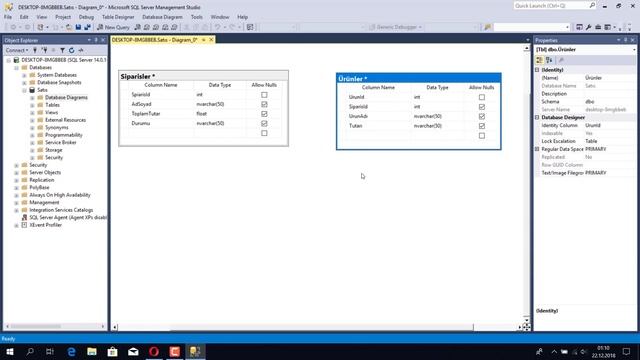Toggle Allow Nulls for UrunAdı column

coord(482,116)
